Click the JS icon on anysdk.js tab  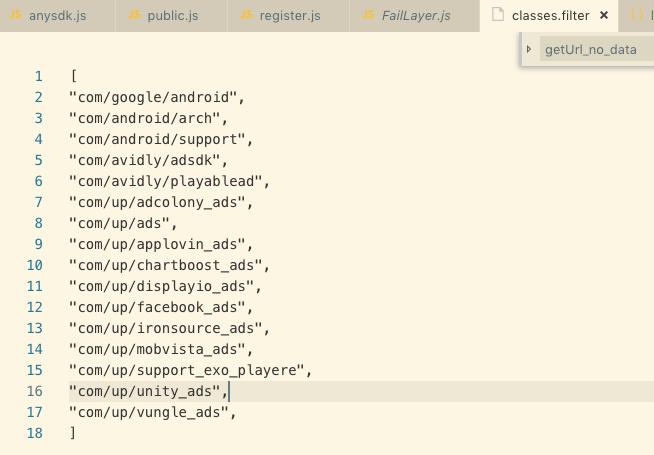click(x=15, y=16)
